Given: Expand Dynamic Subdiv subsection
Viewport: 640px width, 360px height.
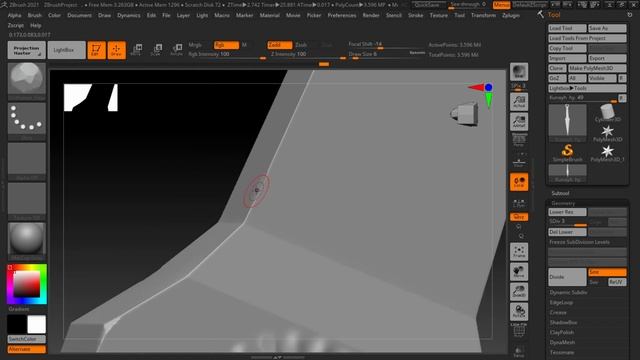Looking at the screenshot, I should tap(568, 292).
